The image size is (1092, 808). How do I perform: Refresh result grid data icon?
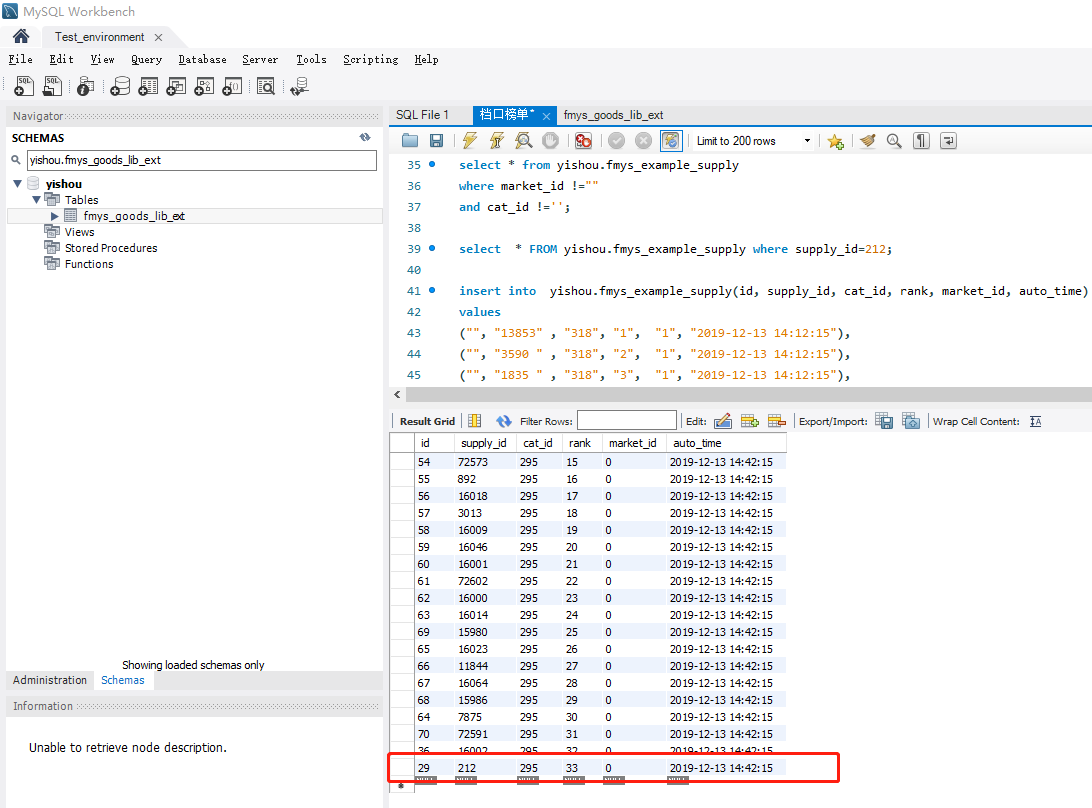tap(504, 421)
